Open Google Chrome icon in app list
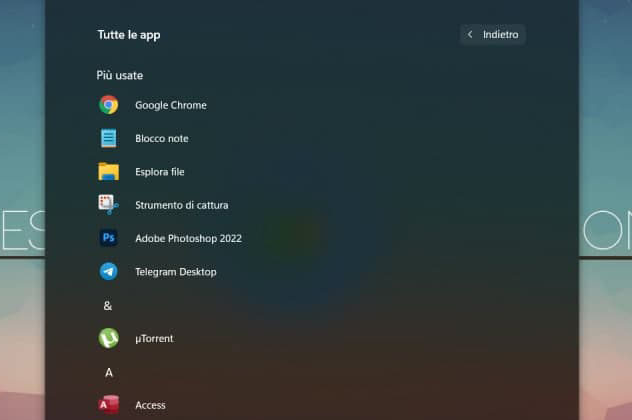 pyautogui.click(x=108, y=105)
